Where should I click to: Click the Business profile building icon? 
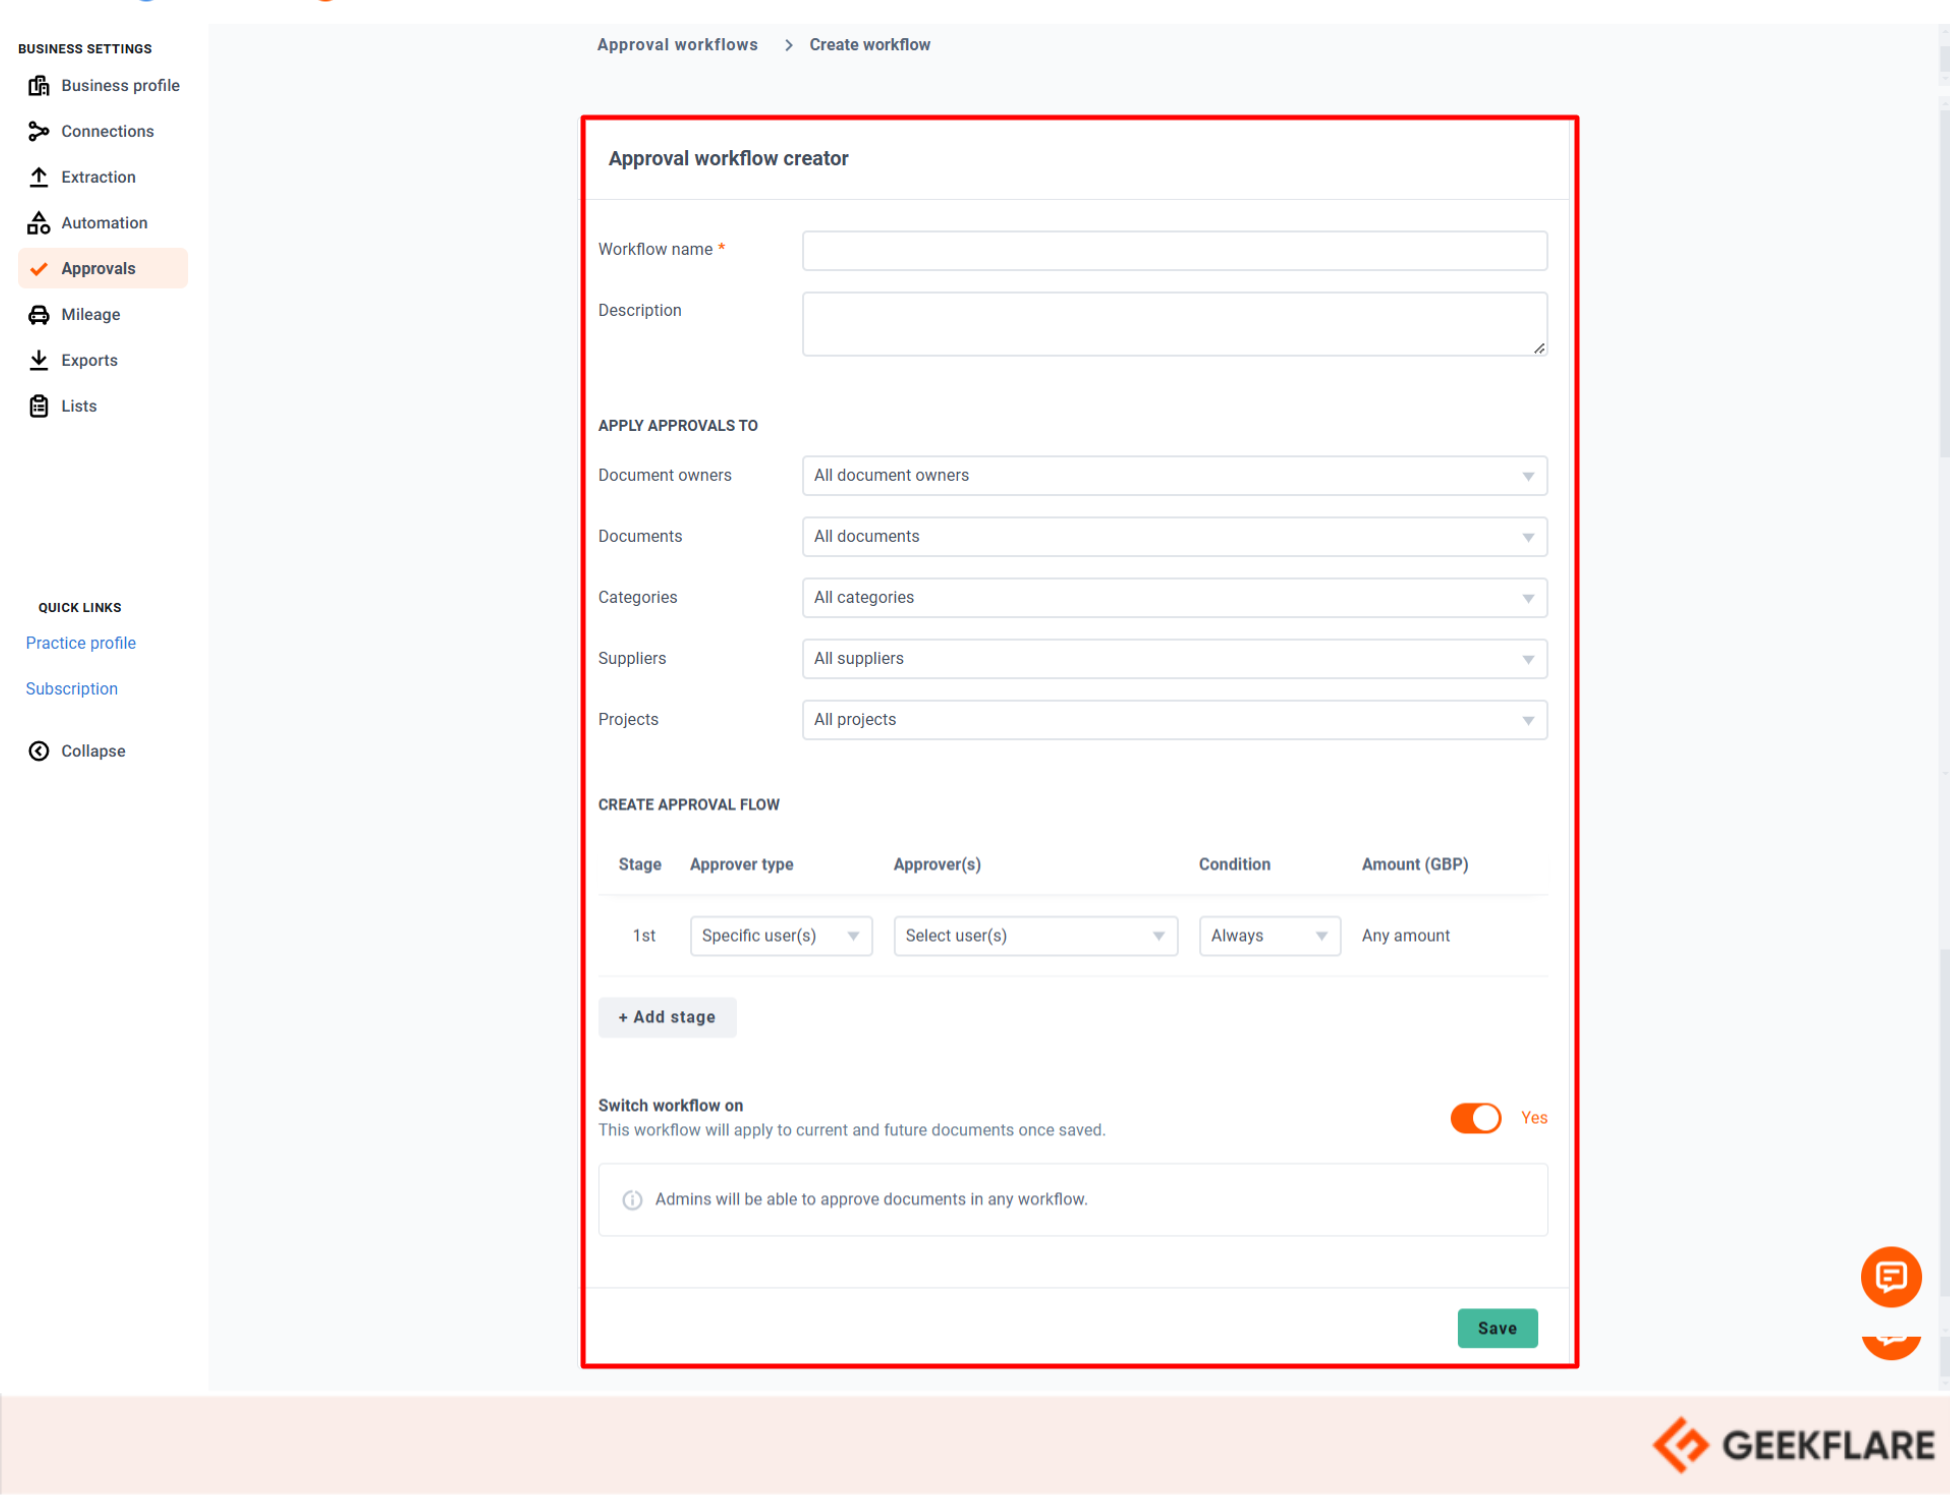pyautogui.click(x=39, y=86)
